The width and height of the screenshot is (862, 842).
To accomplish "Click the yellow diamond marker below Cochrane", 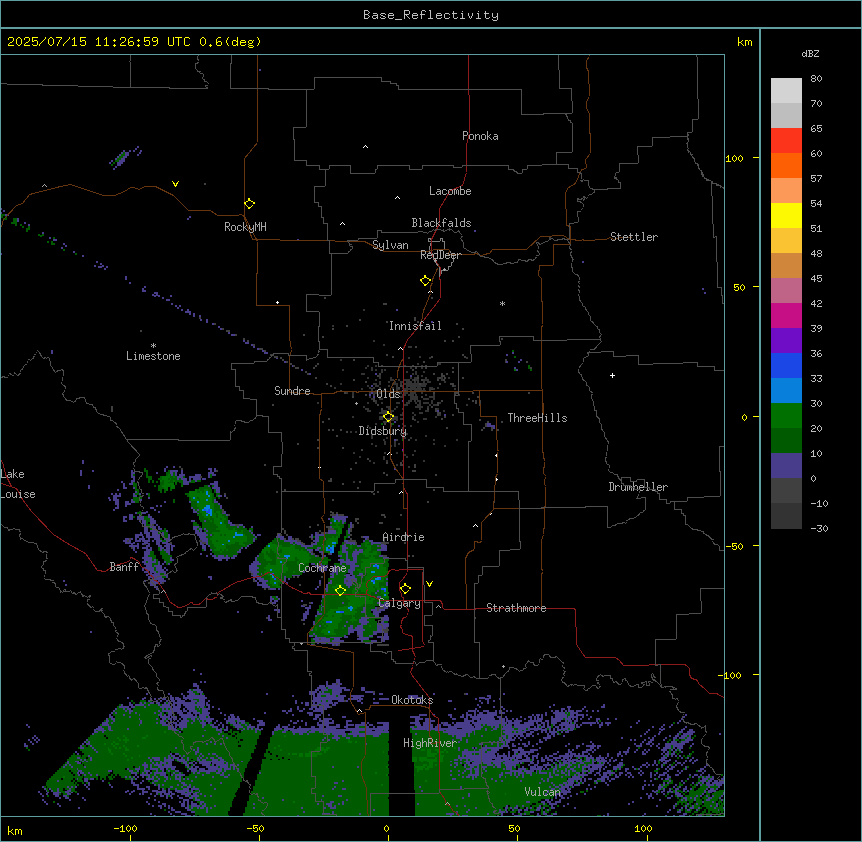I will [340, 590].
